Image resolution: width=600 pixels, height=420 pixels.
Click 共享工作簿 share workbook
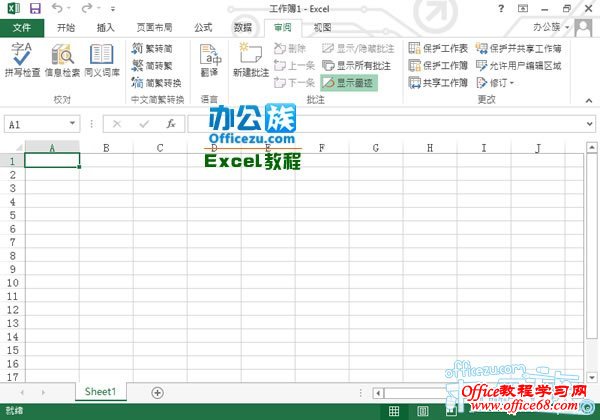point(438,82)
